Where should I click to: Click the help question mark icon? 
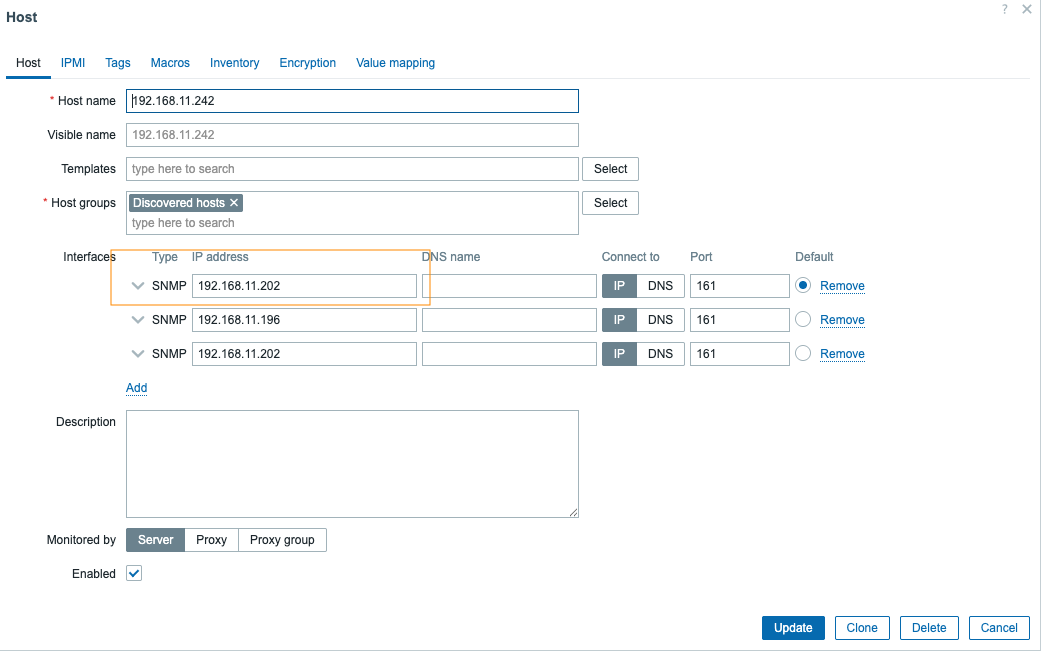coord(1005,9)
